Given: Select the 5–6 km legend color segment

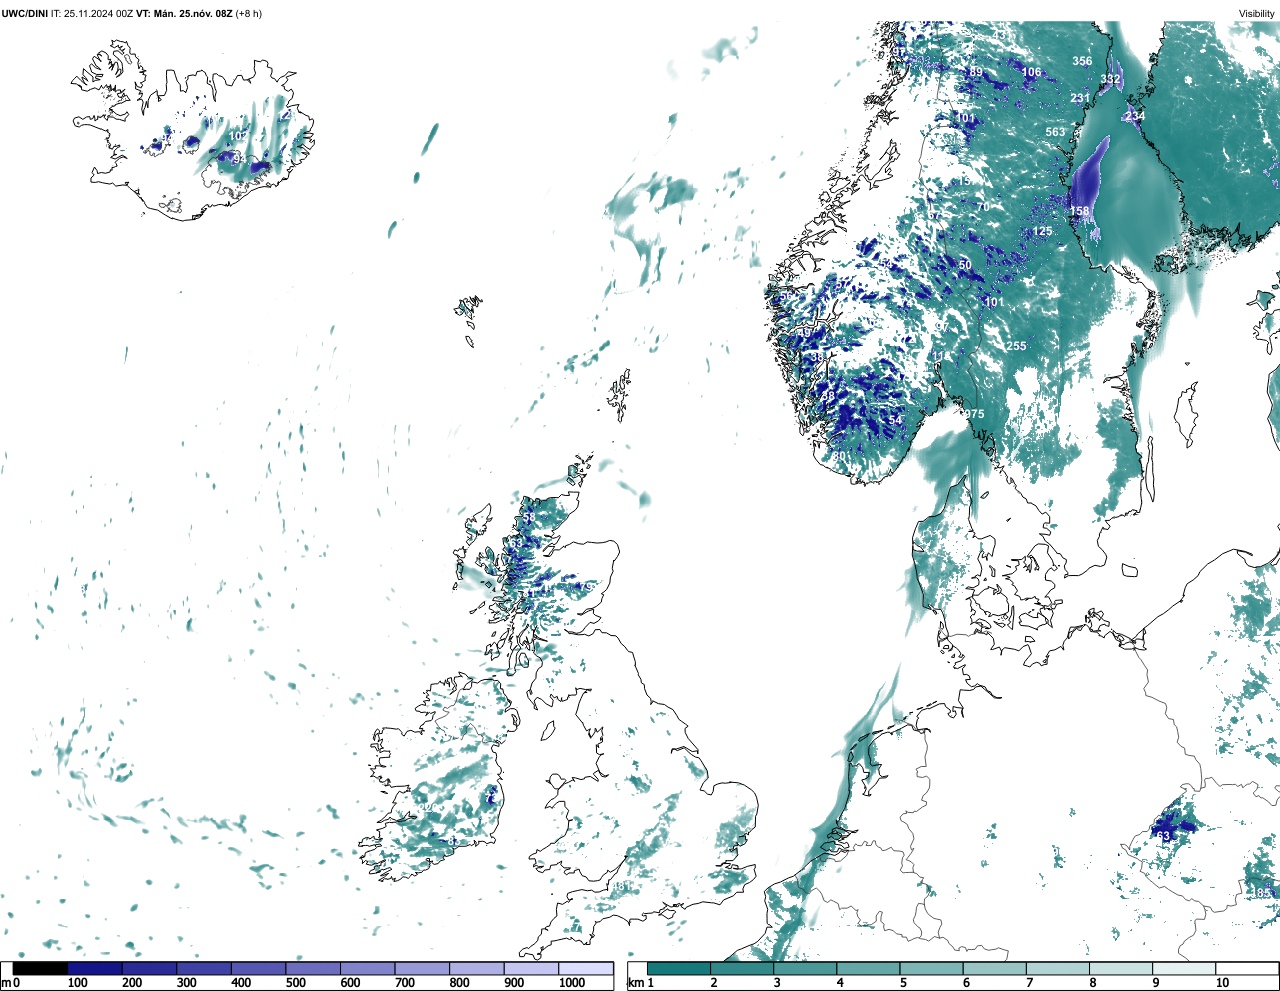Looking at the screenshot, I should tap(932, 969).
